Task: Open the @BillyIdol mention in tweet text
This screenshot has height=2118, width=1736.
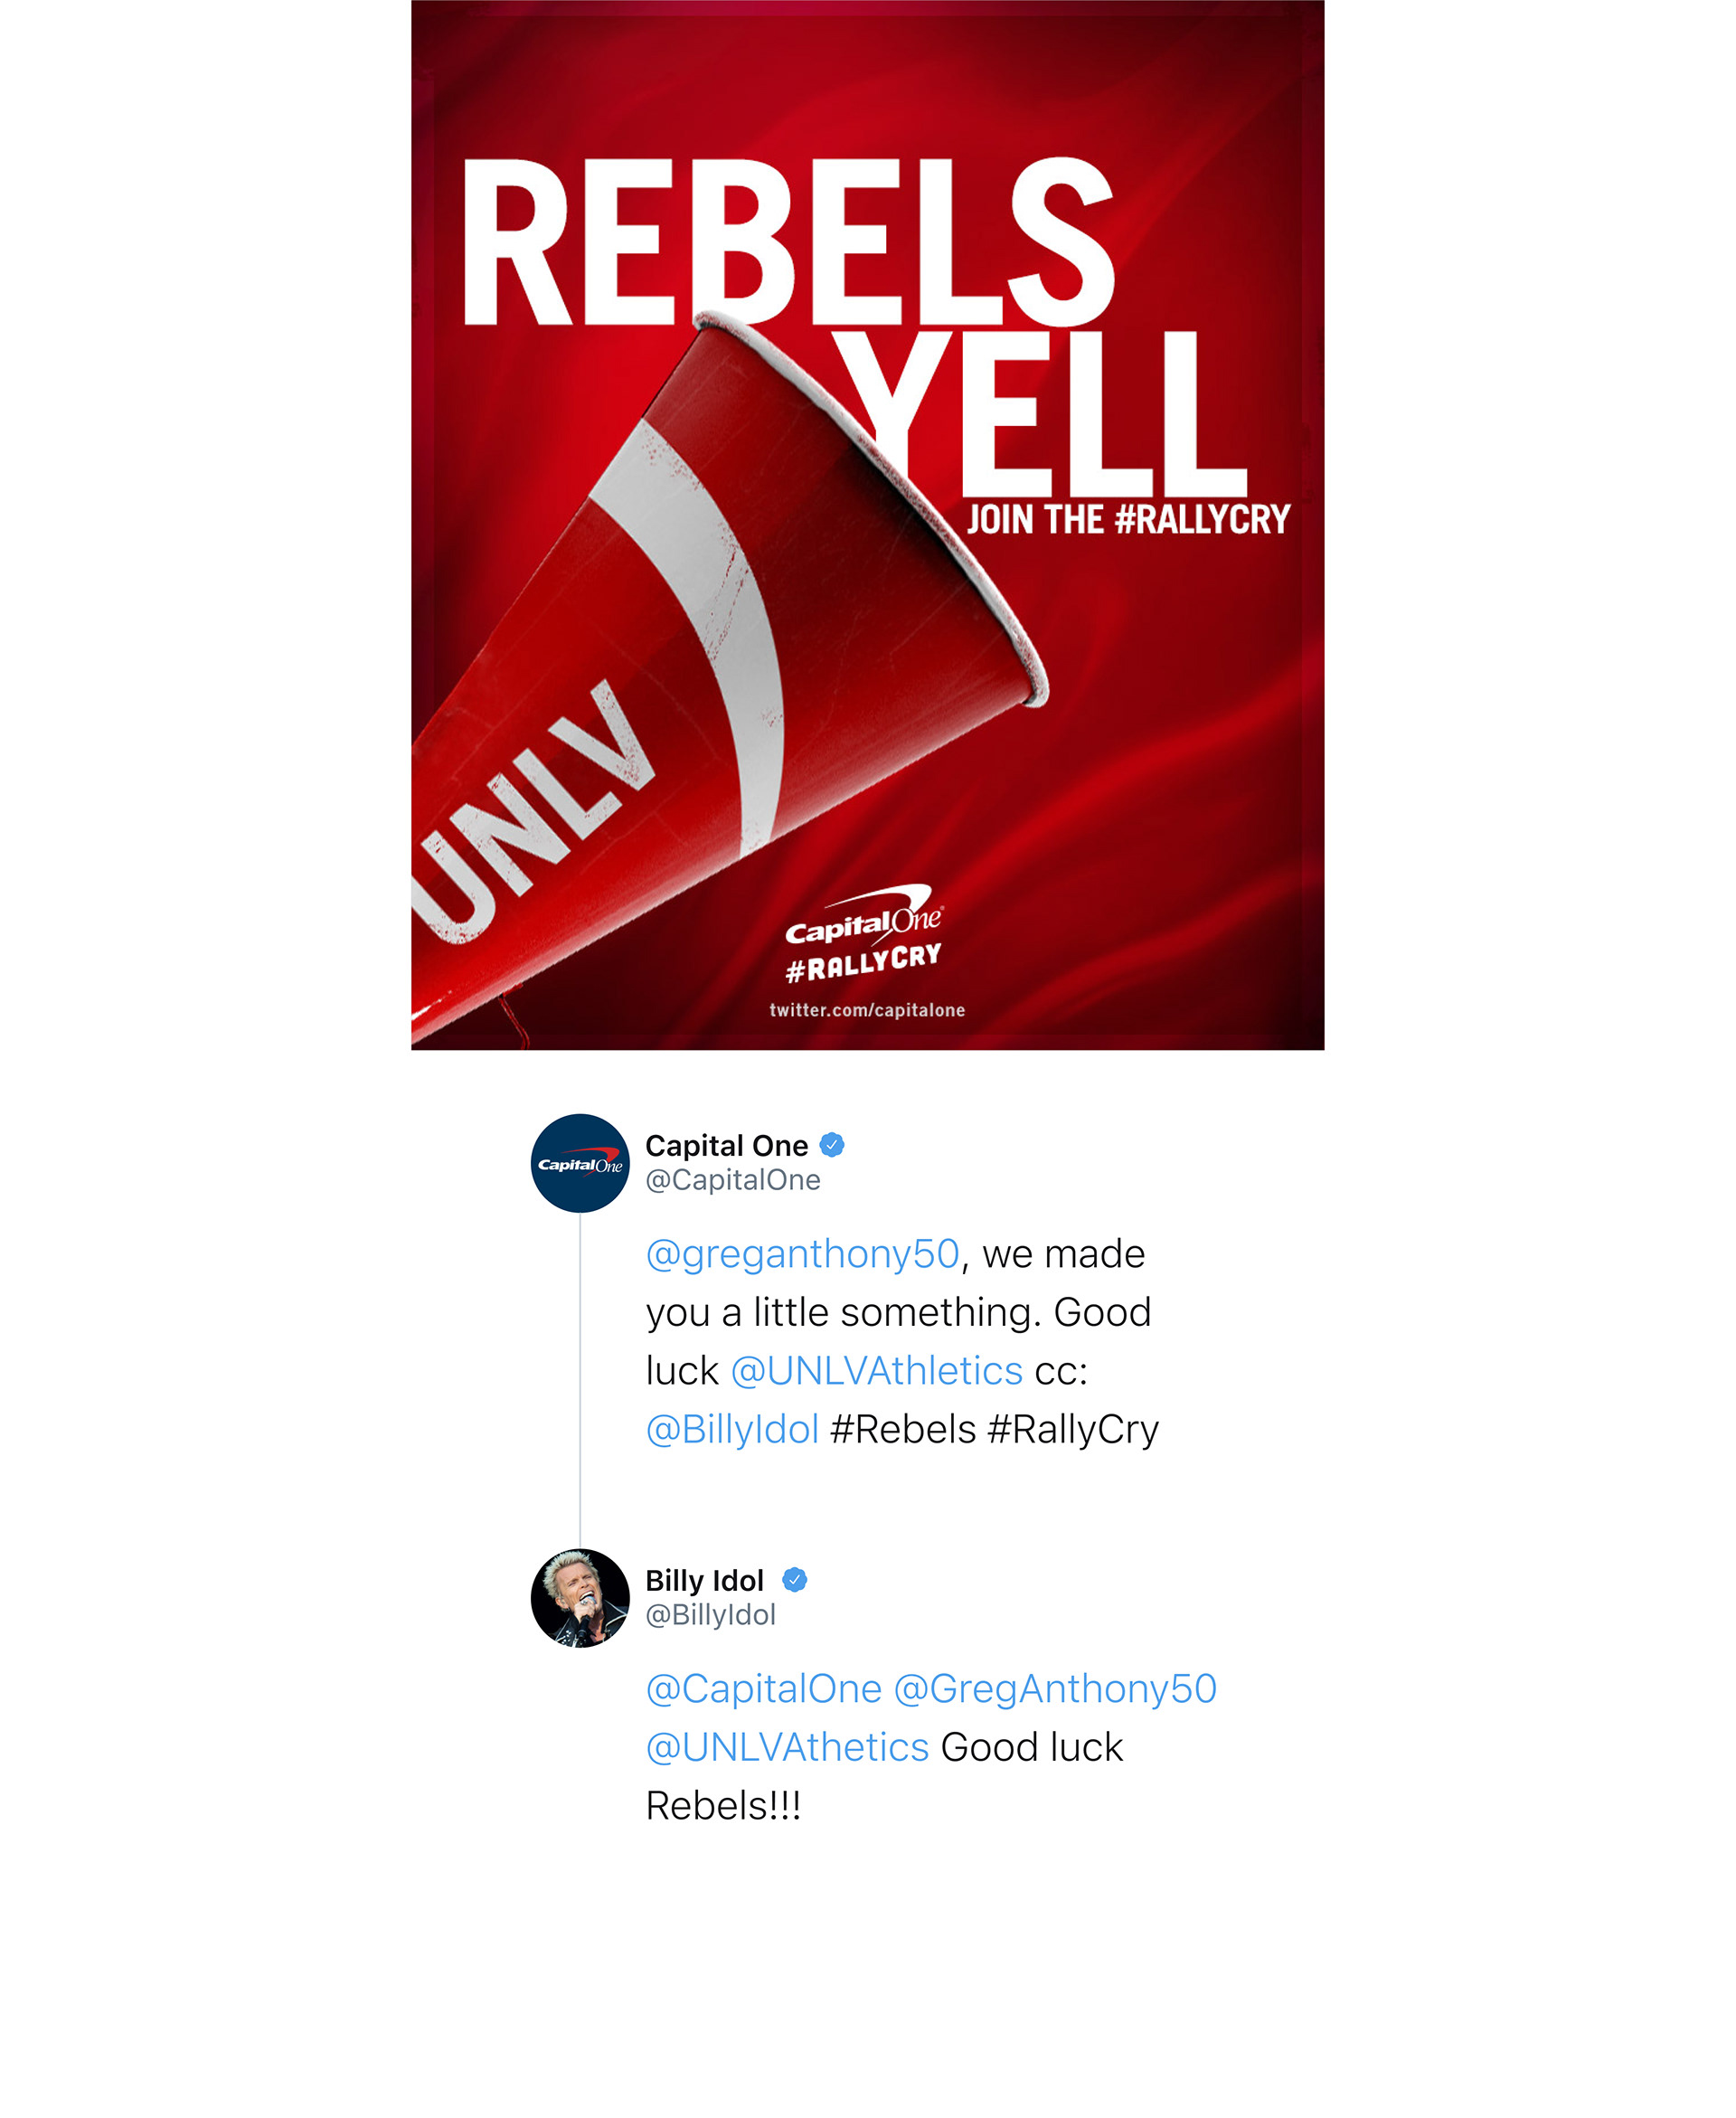Action: click(733, 1430)
